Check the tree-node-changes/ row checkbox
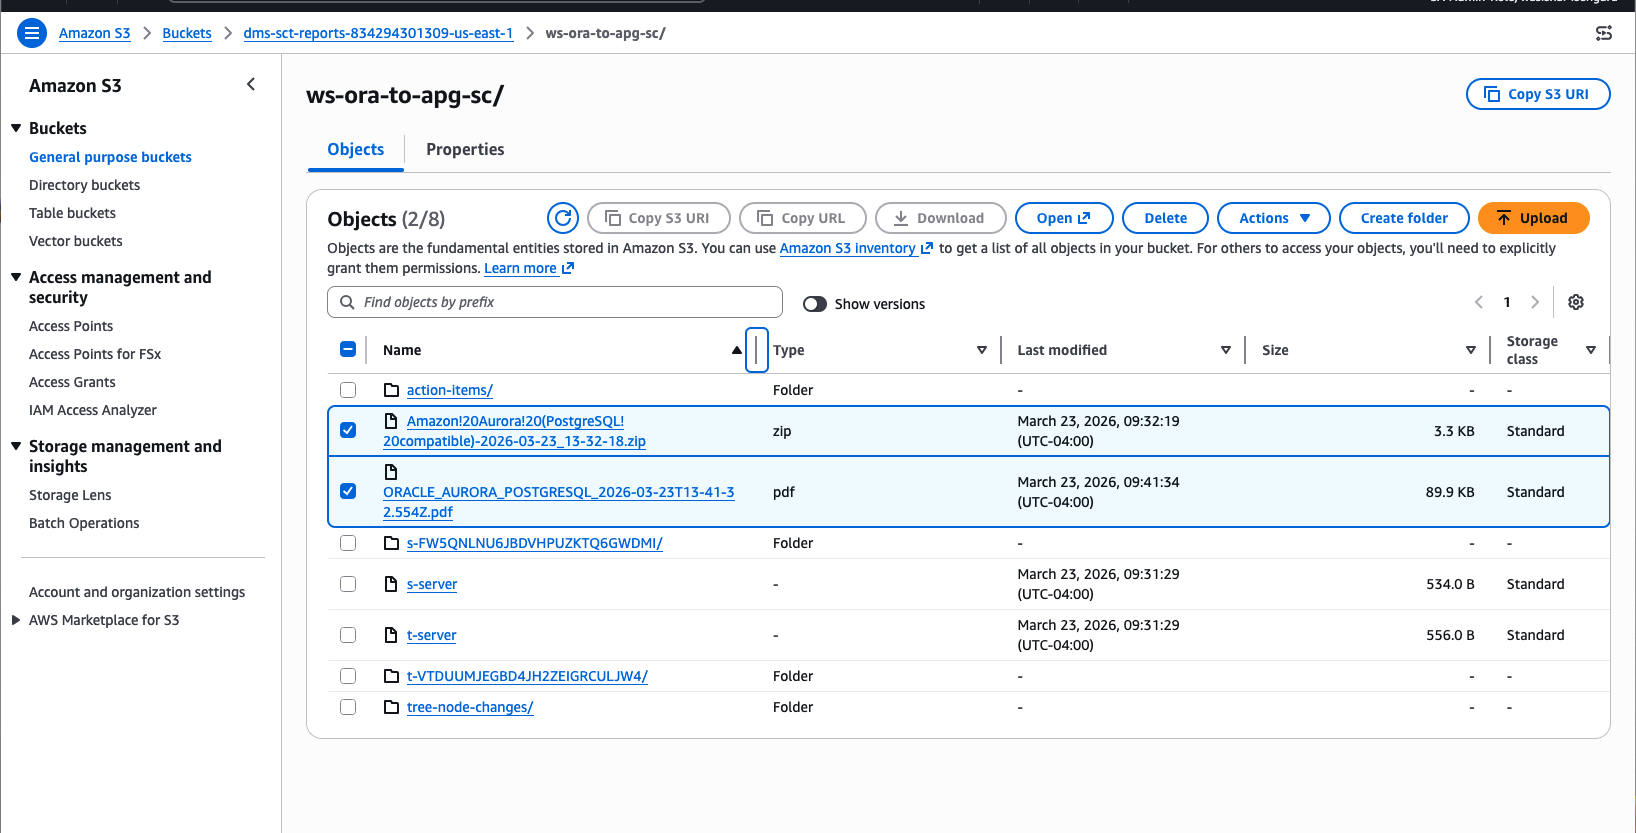The image size is (1636, 833). tap(348, 707)
